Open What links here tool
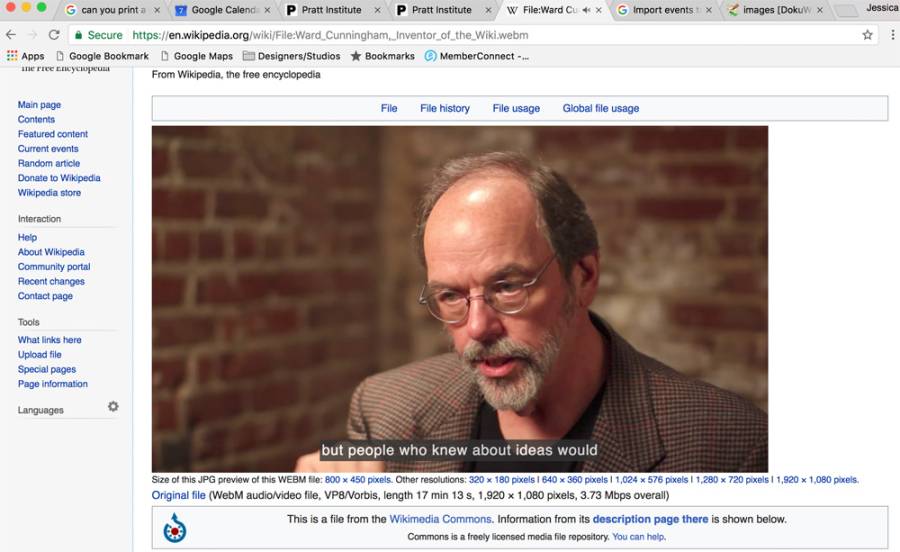This screenshot has height=552, width=900. point(49,340)
